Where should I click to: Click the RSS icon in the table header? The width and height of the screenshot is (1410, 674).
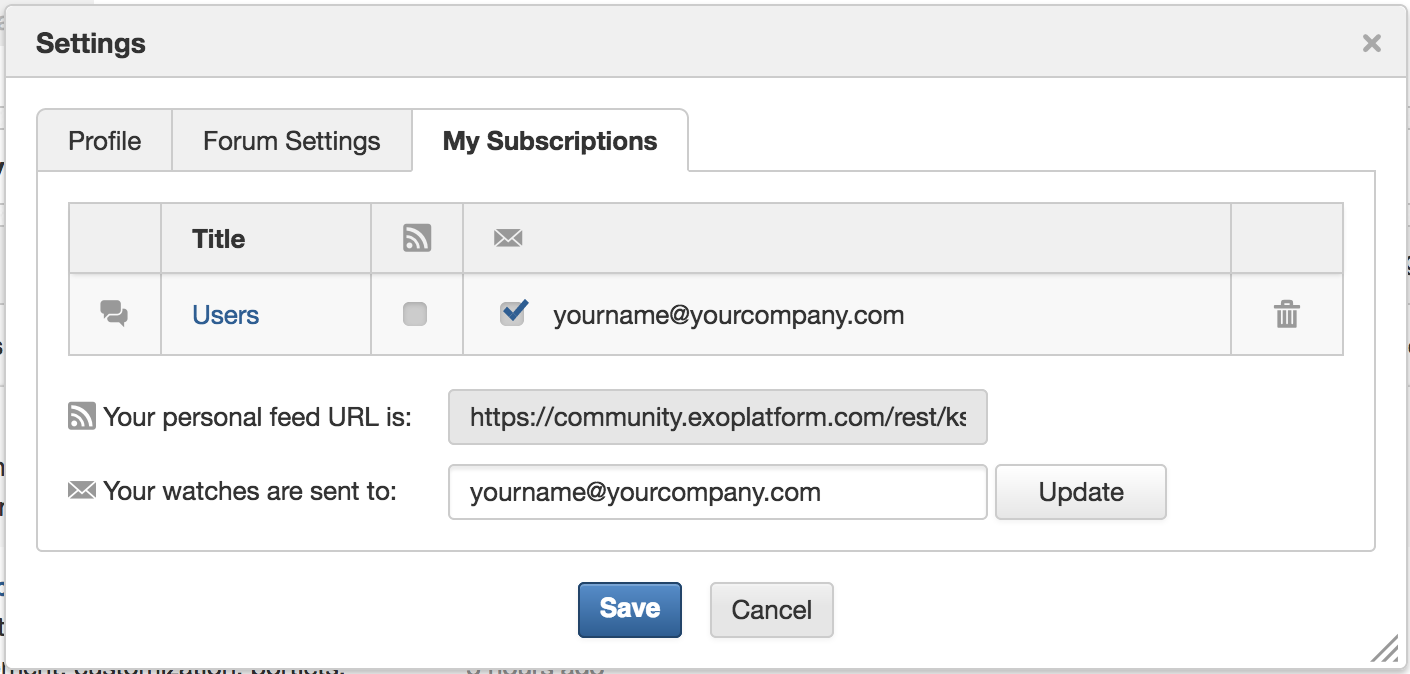pos(417,238)
